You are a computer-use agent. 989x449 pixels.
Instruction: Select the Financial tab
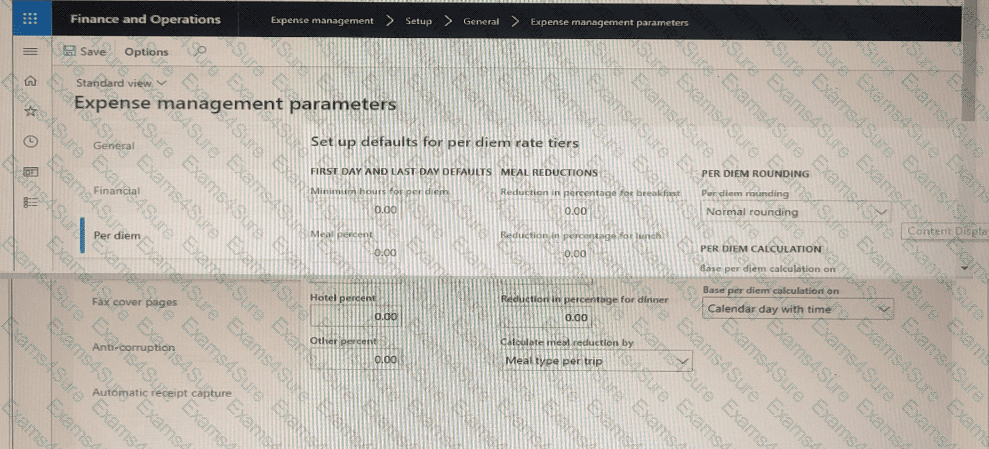pyautogui.click(x=116, y=191)
